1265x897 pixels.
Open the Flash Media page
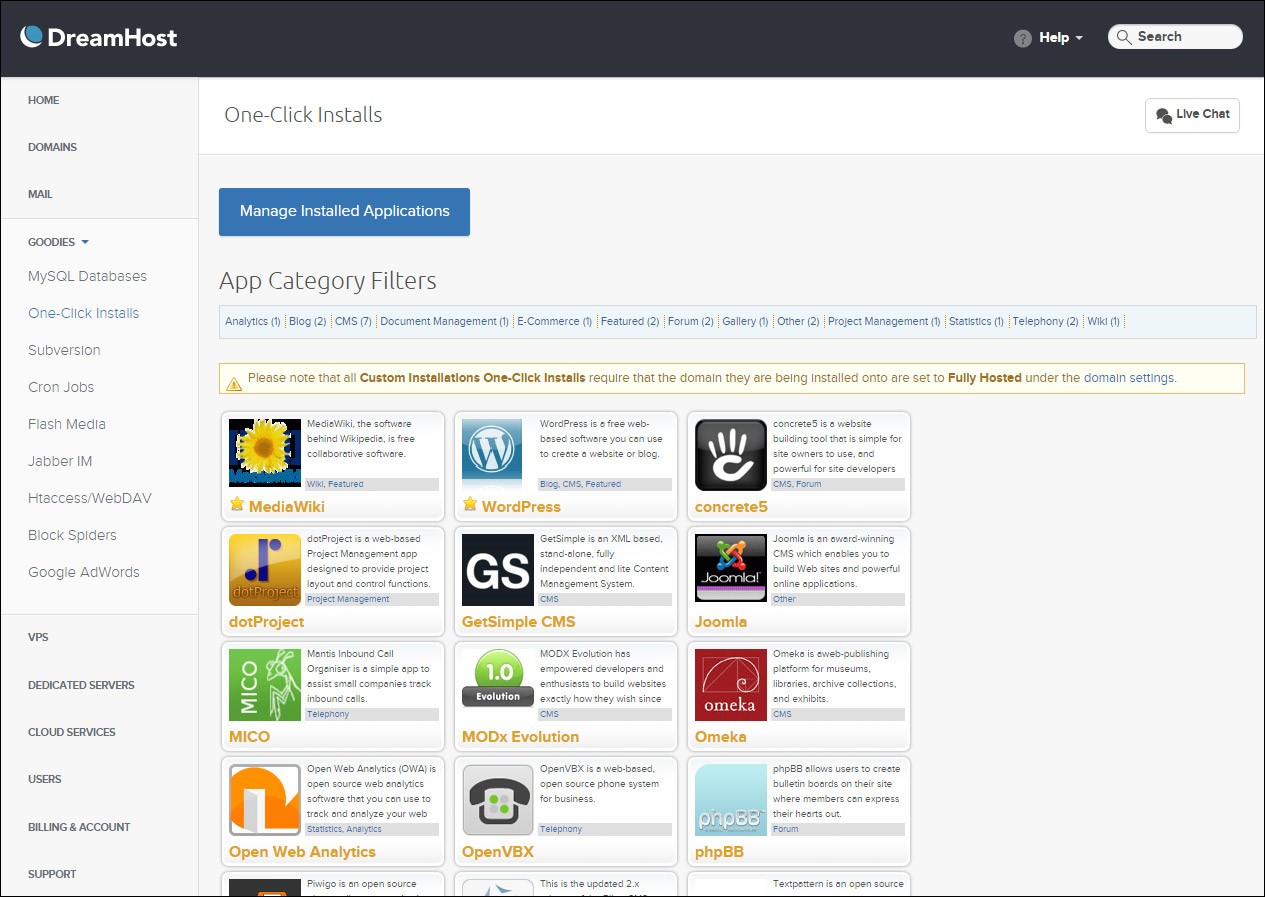pos(67,424)
